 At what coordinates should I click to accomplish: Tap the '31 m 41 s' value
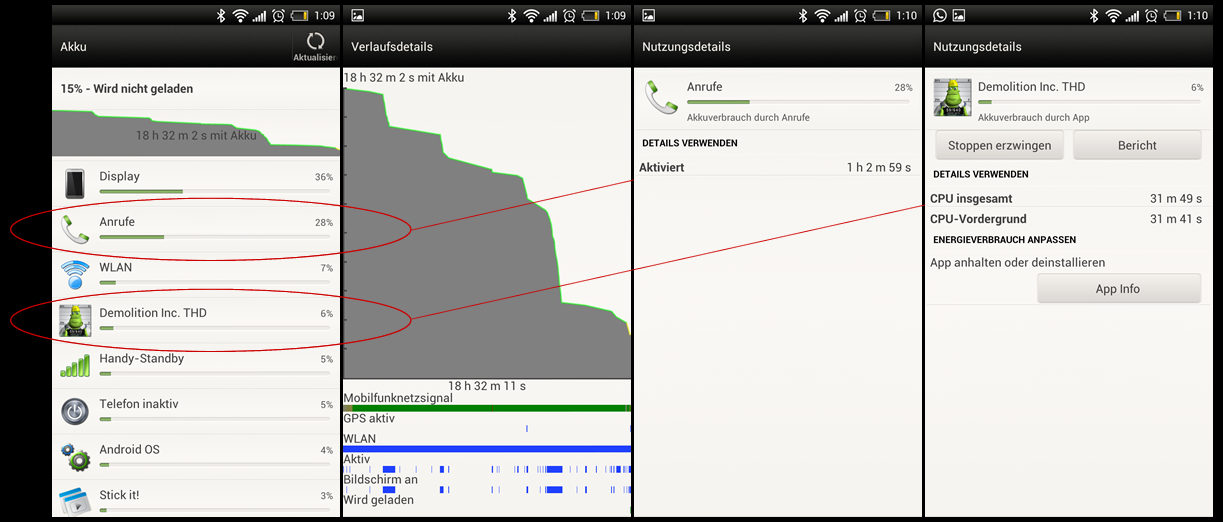[1176, 219]
